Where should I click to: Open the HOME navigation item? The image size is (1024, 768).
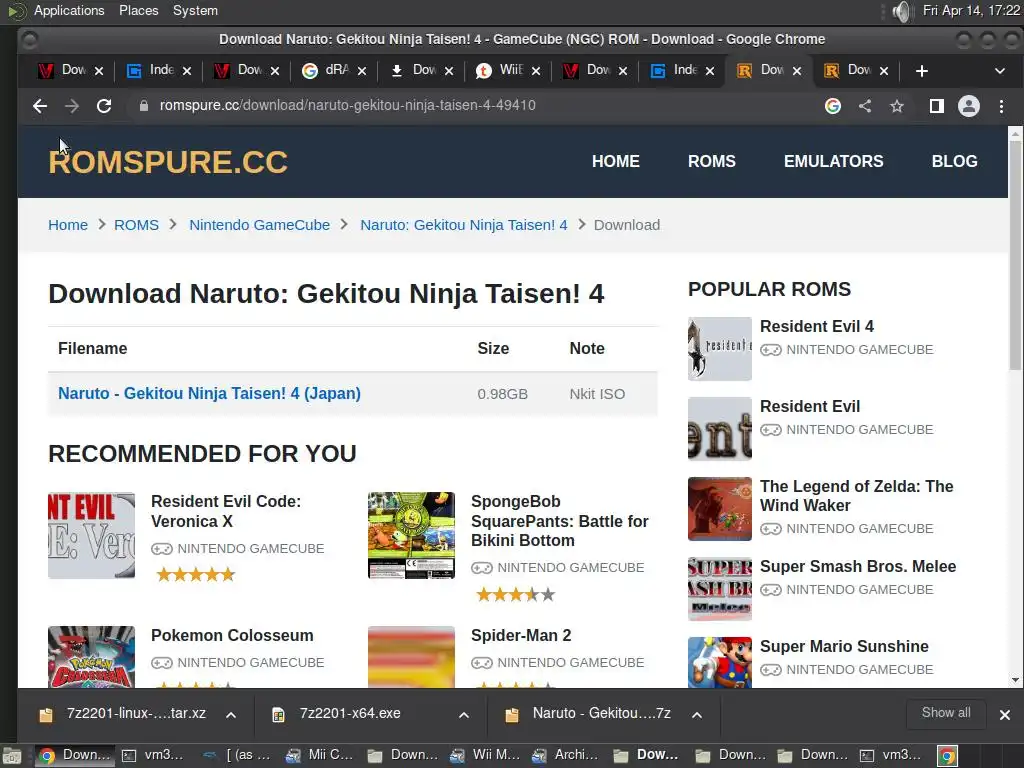[x=616, y=161]
